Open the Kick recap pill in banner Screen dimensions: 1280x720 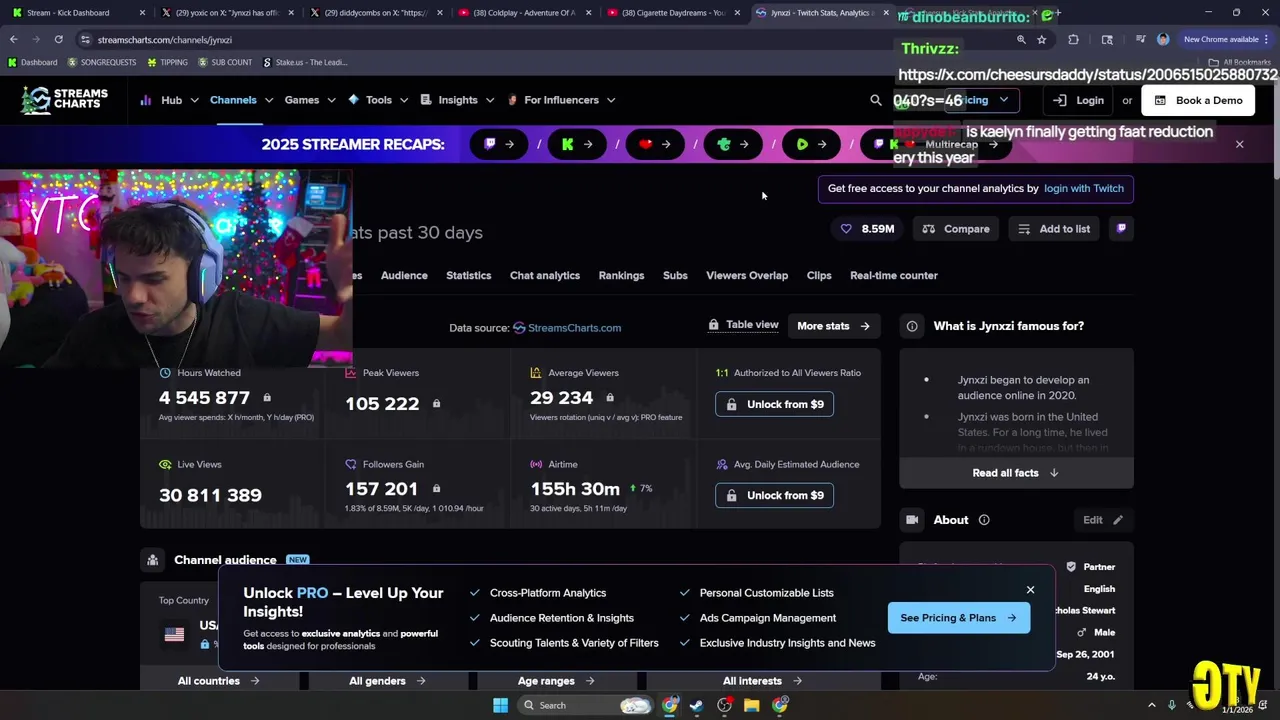pyautogui.click(x=577, y=144)
